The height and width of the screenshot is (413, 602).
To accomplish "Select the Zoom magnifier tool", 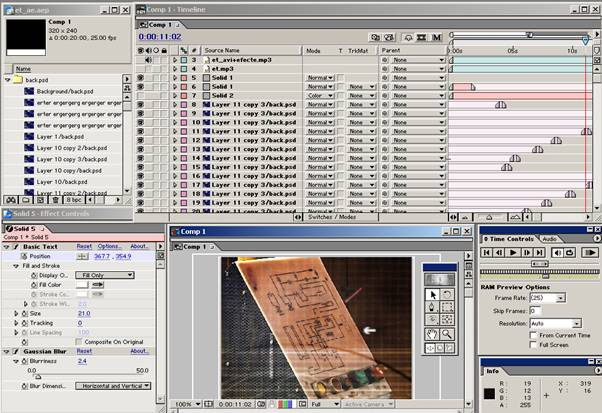I will pos(446,334).
